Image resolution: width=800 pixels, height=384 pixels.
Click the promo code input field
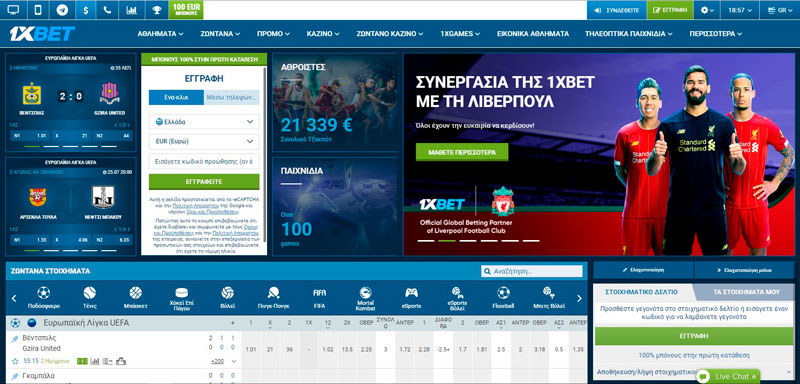pos(204,162)
